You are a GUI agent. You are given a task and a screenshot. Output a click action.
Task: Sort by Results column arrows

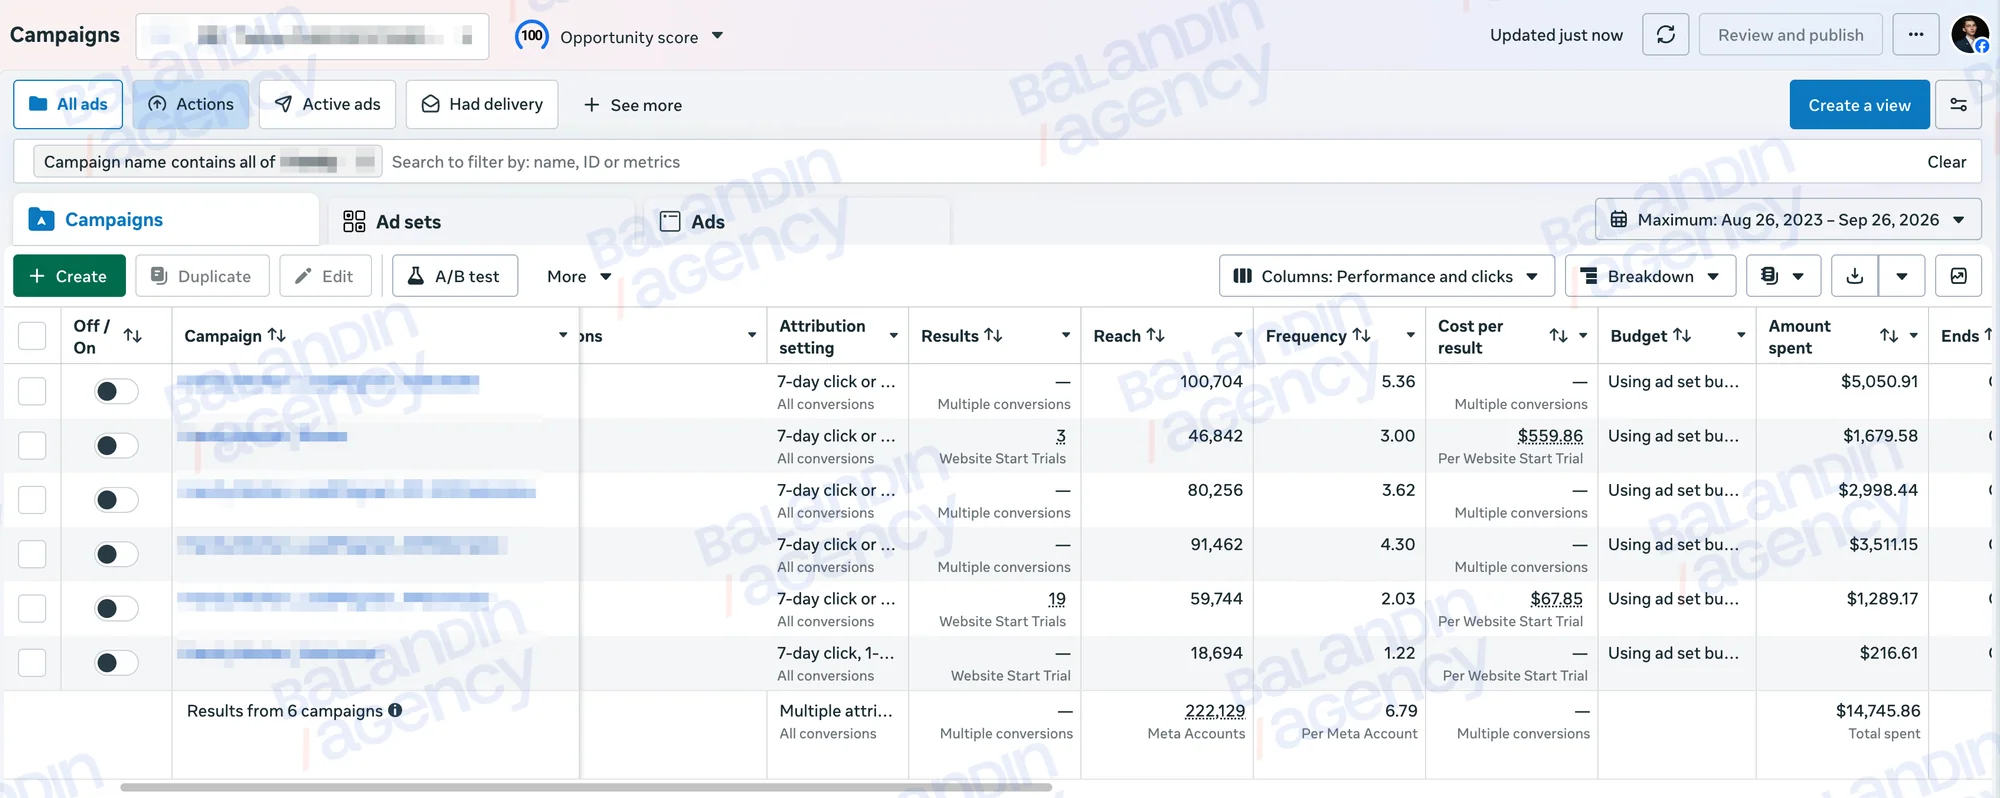(x=993, y=335)
